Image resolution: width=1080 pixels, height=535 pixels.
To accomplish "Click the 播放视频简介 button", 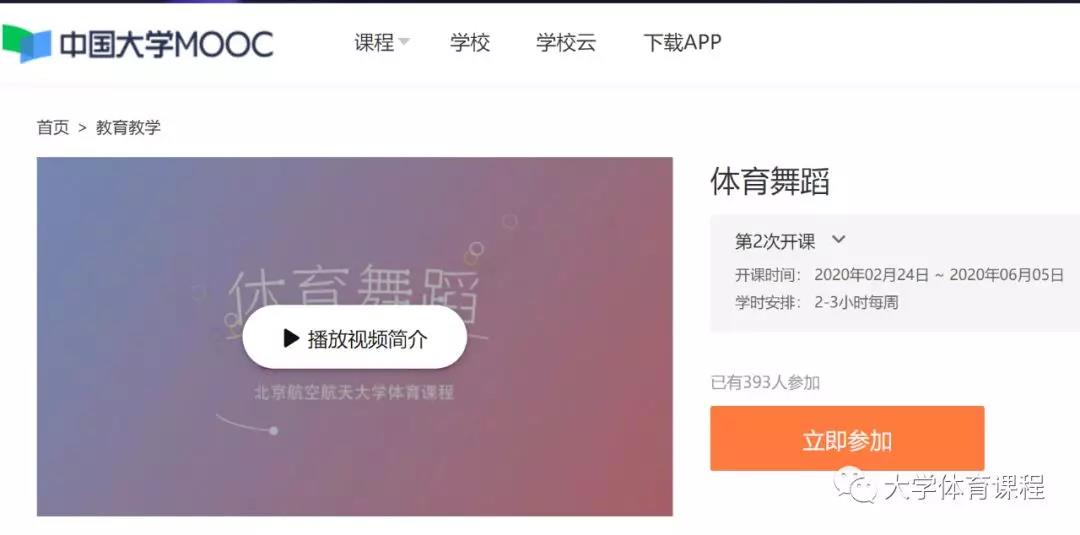I will click(x=355, y=337).
